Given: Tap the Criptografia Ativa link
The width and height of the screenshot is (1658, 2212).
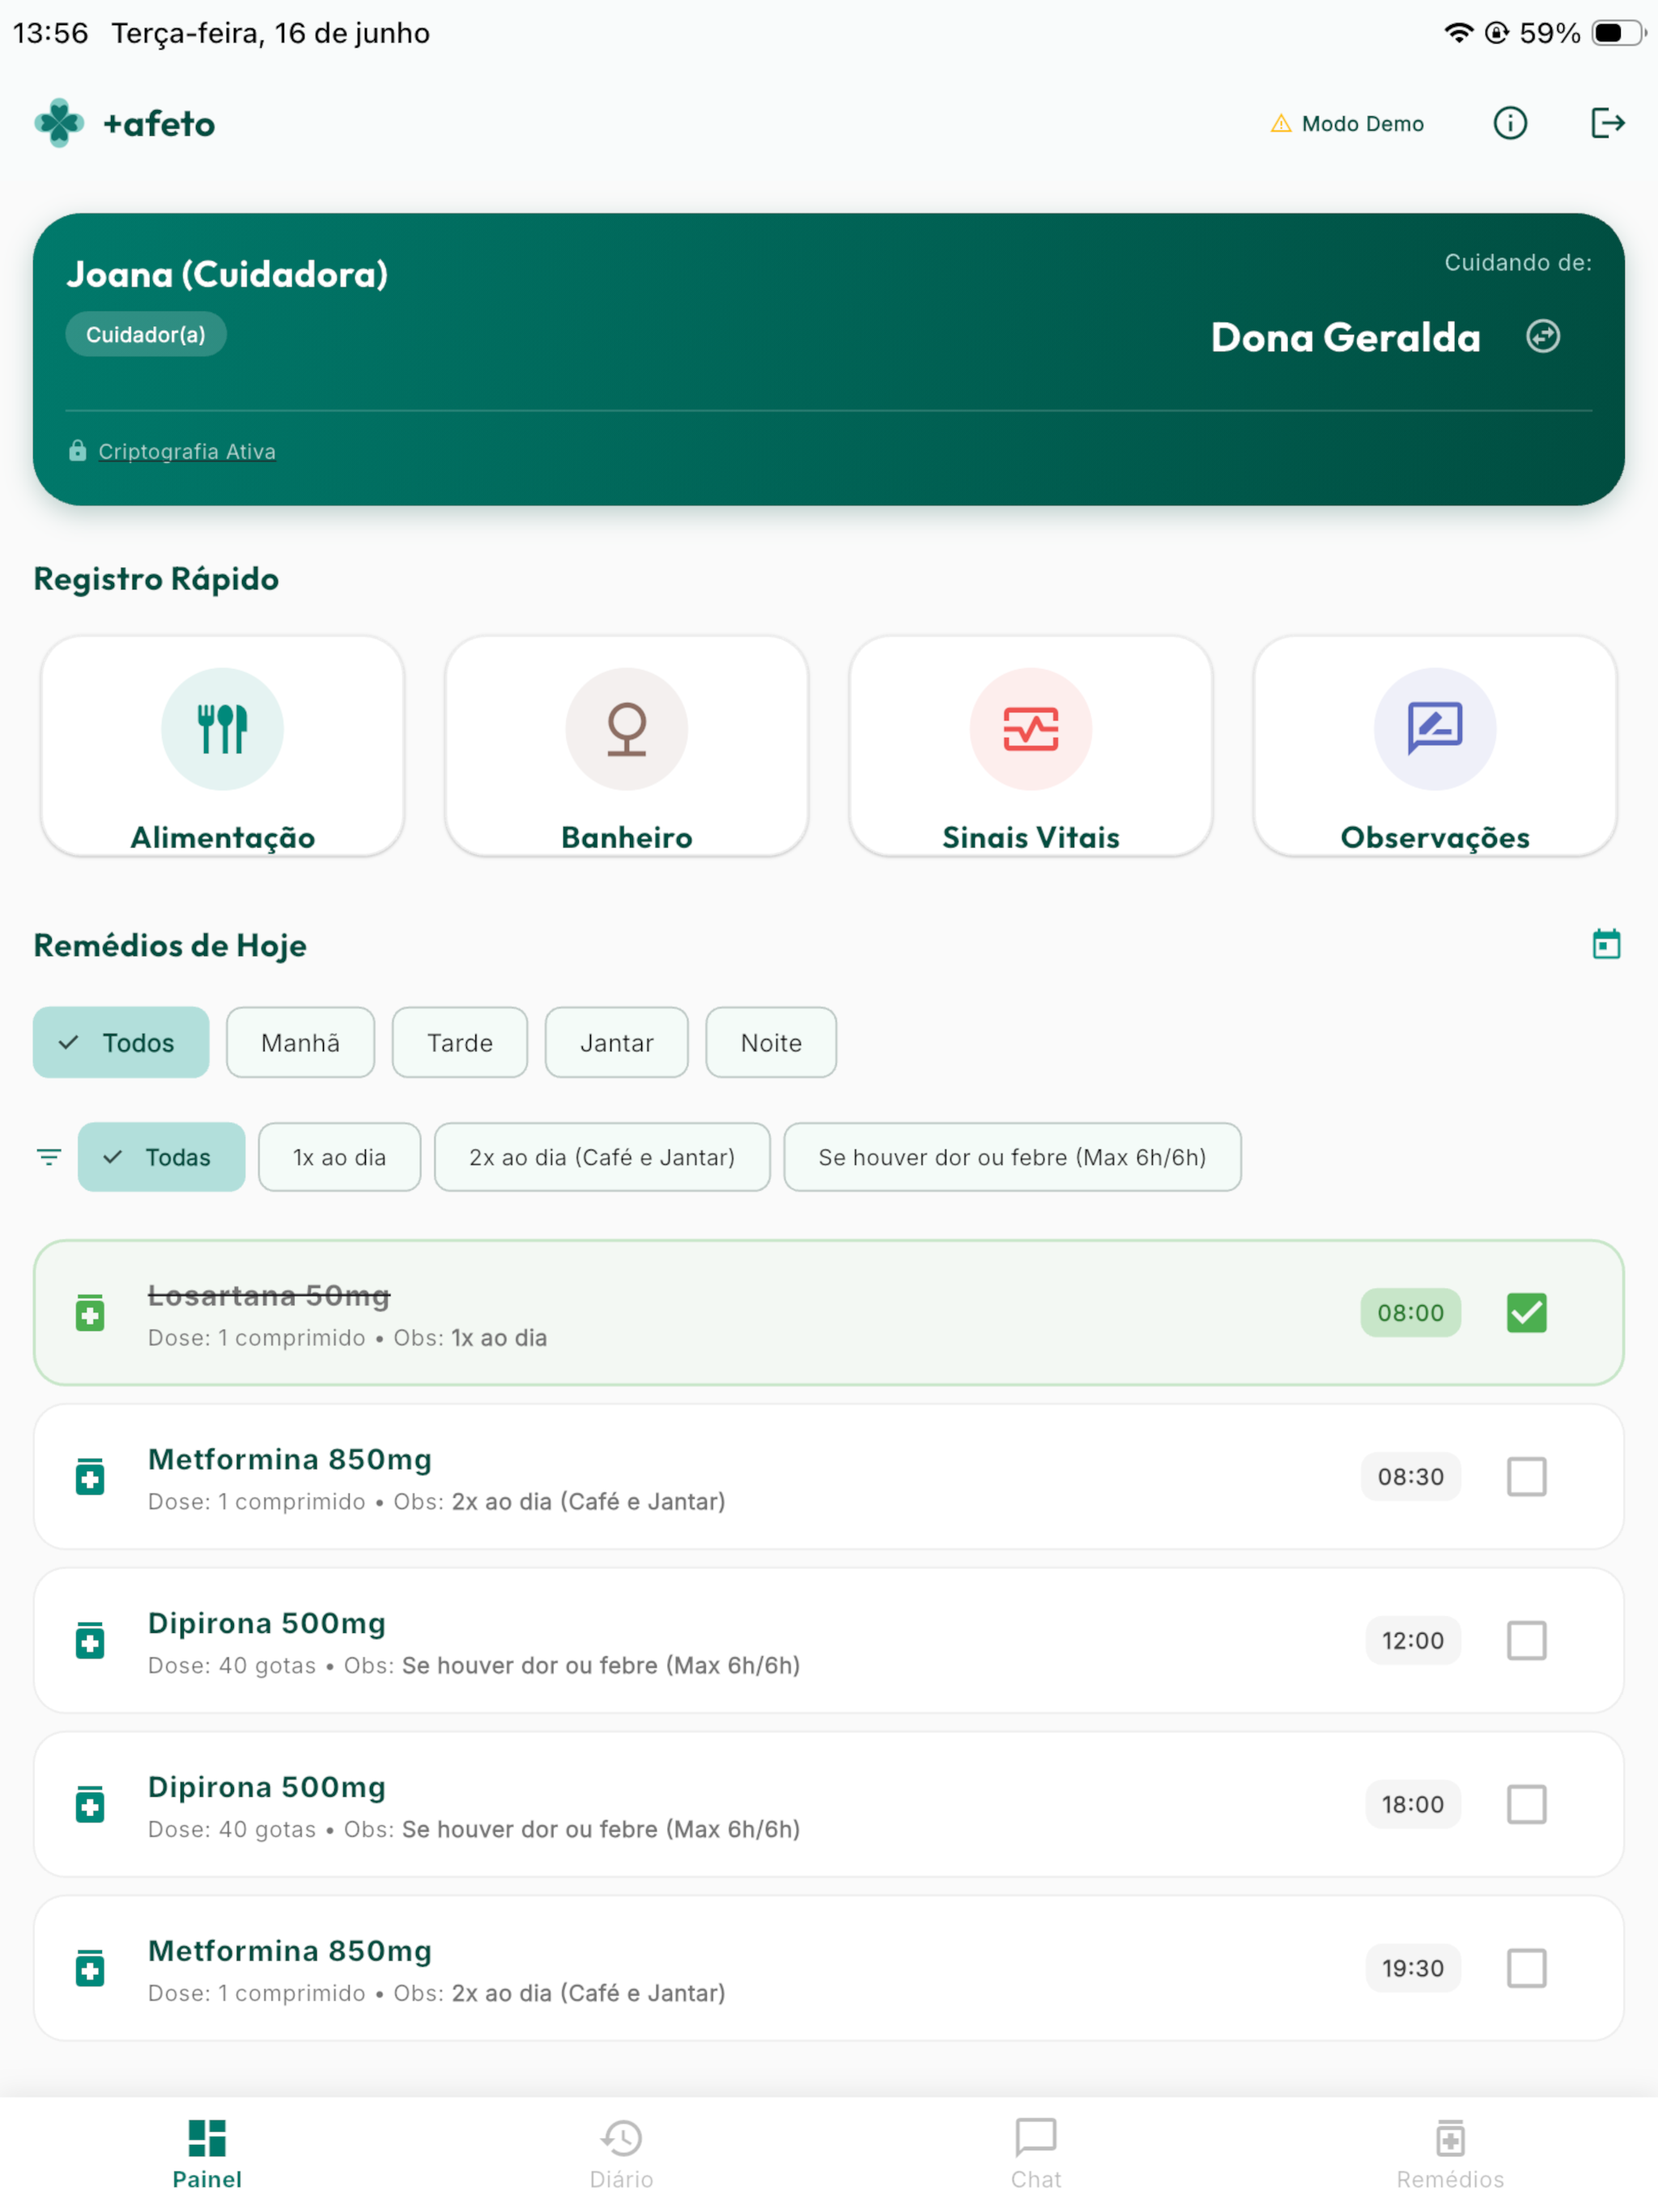Looking at the screenshot, I should (x=187, y=451).
